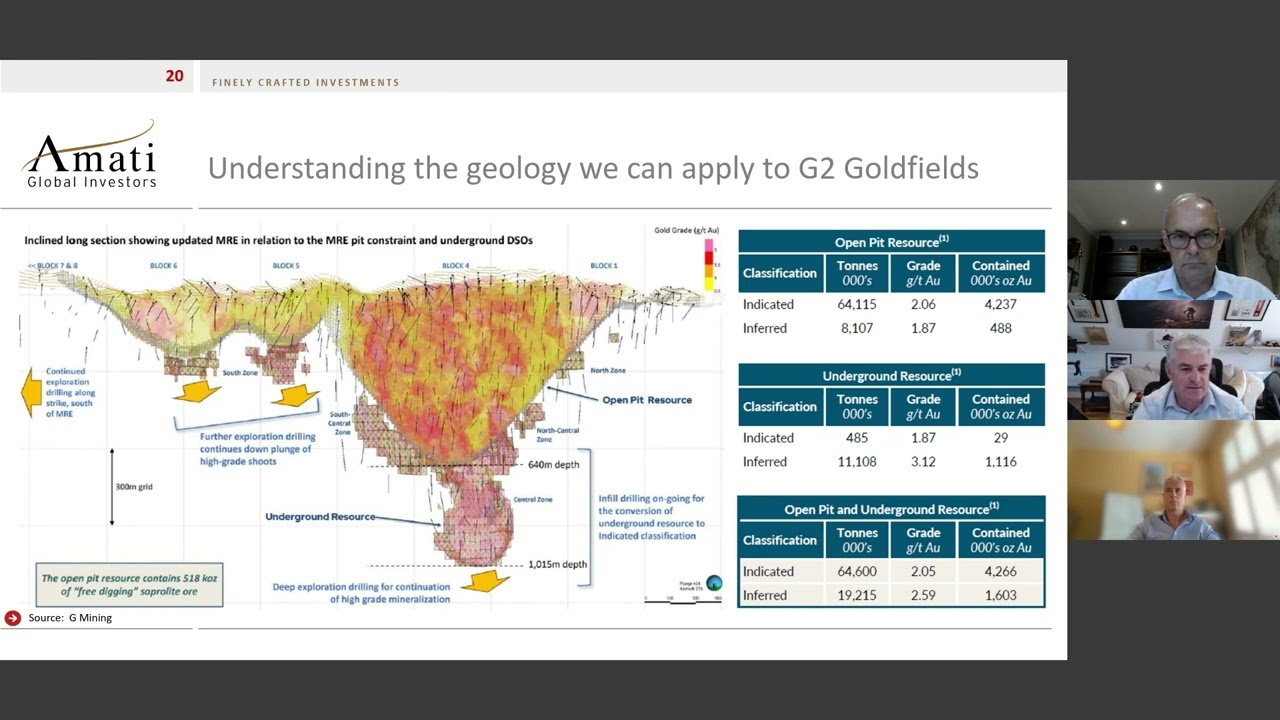Click combined indicated tonnes 64,600
1280x720 pixels.
857,571
